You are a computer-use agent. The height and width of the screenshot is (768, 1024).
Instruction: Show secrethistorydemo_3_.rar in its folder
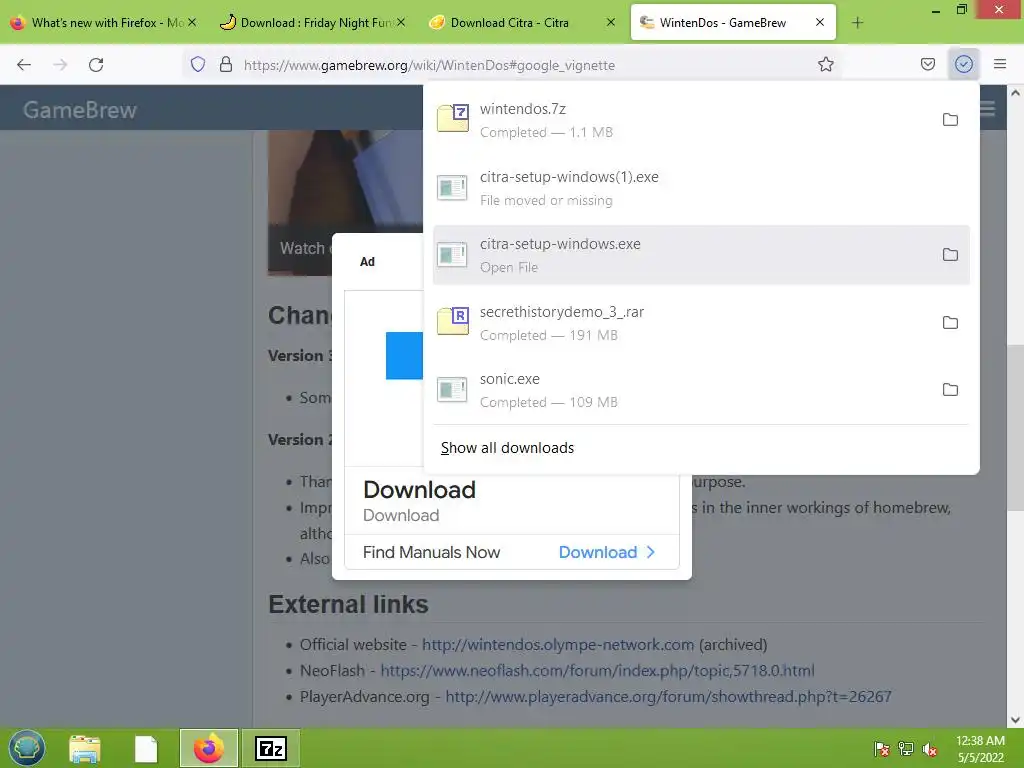point(950,323)
